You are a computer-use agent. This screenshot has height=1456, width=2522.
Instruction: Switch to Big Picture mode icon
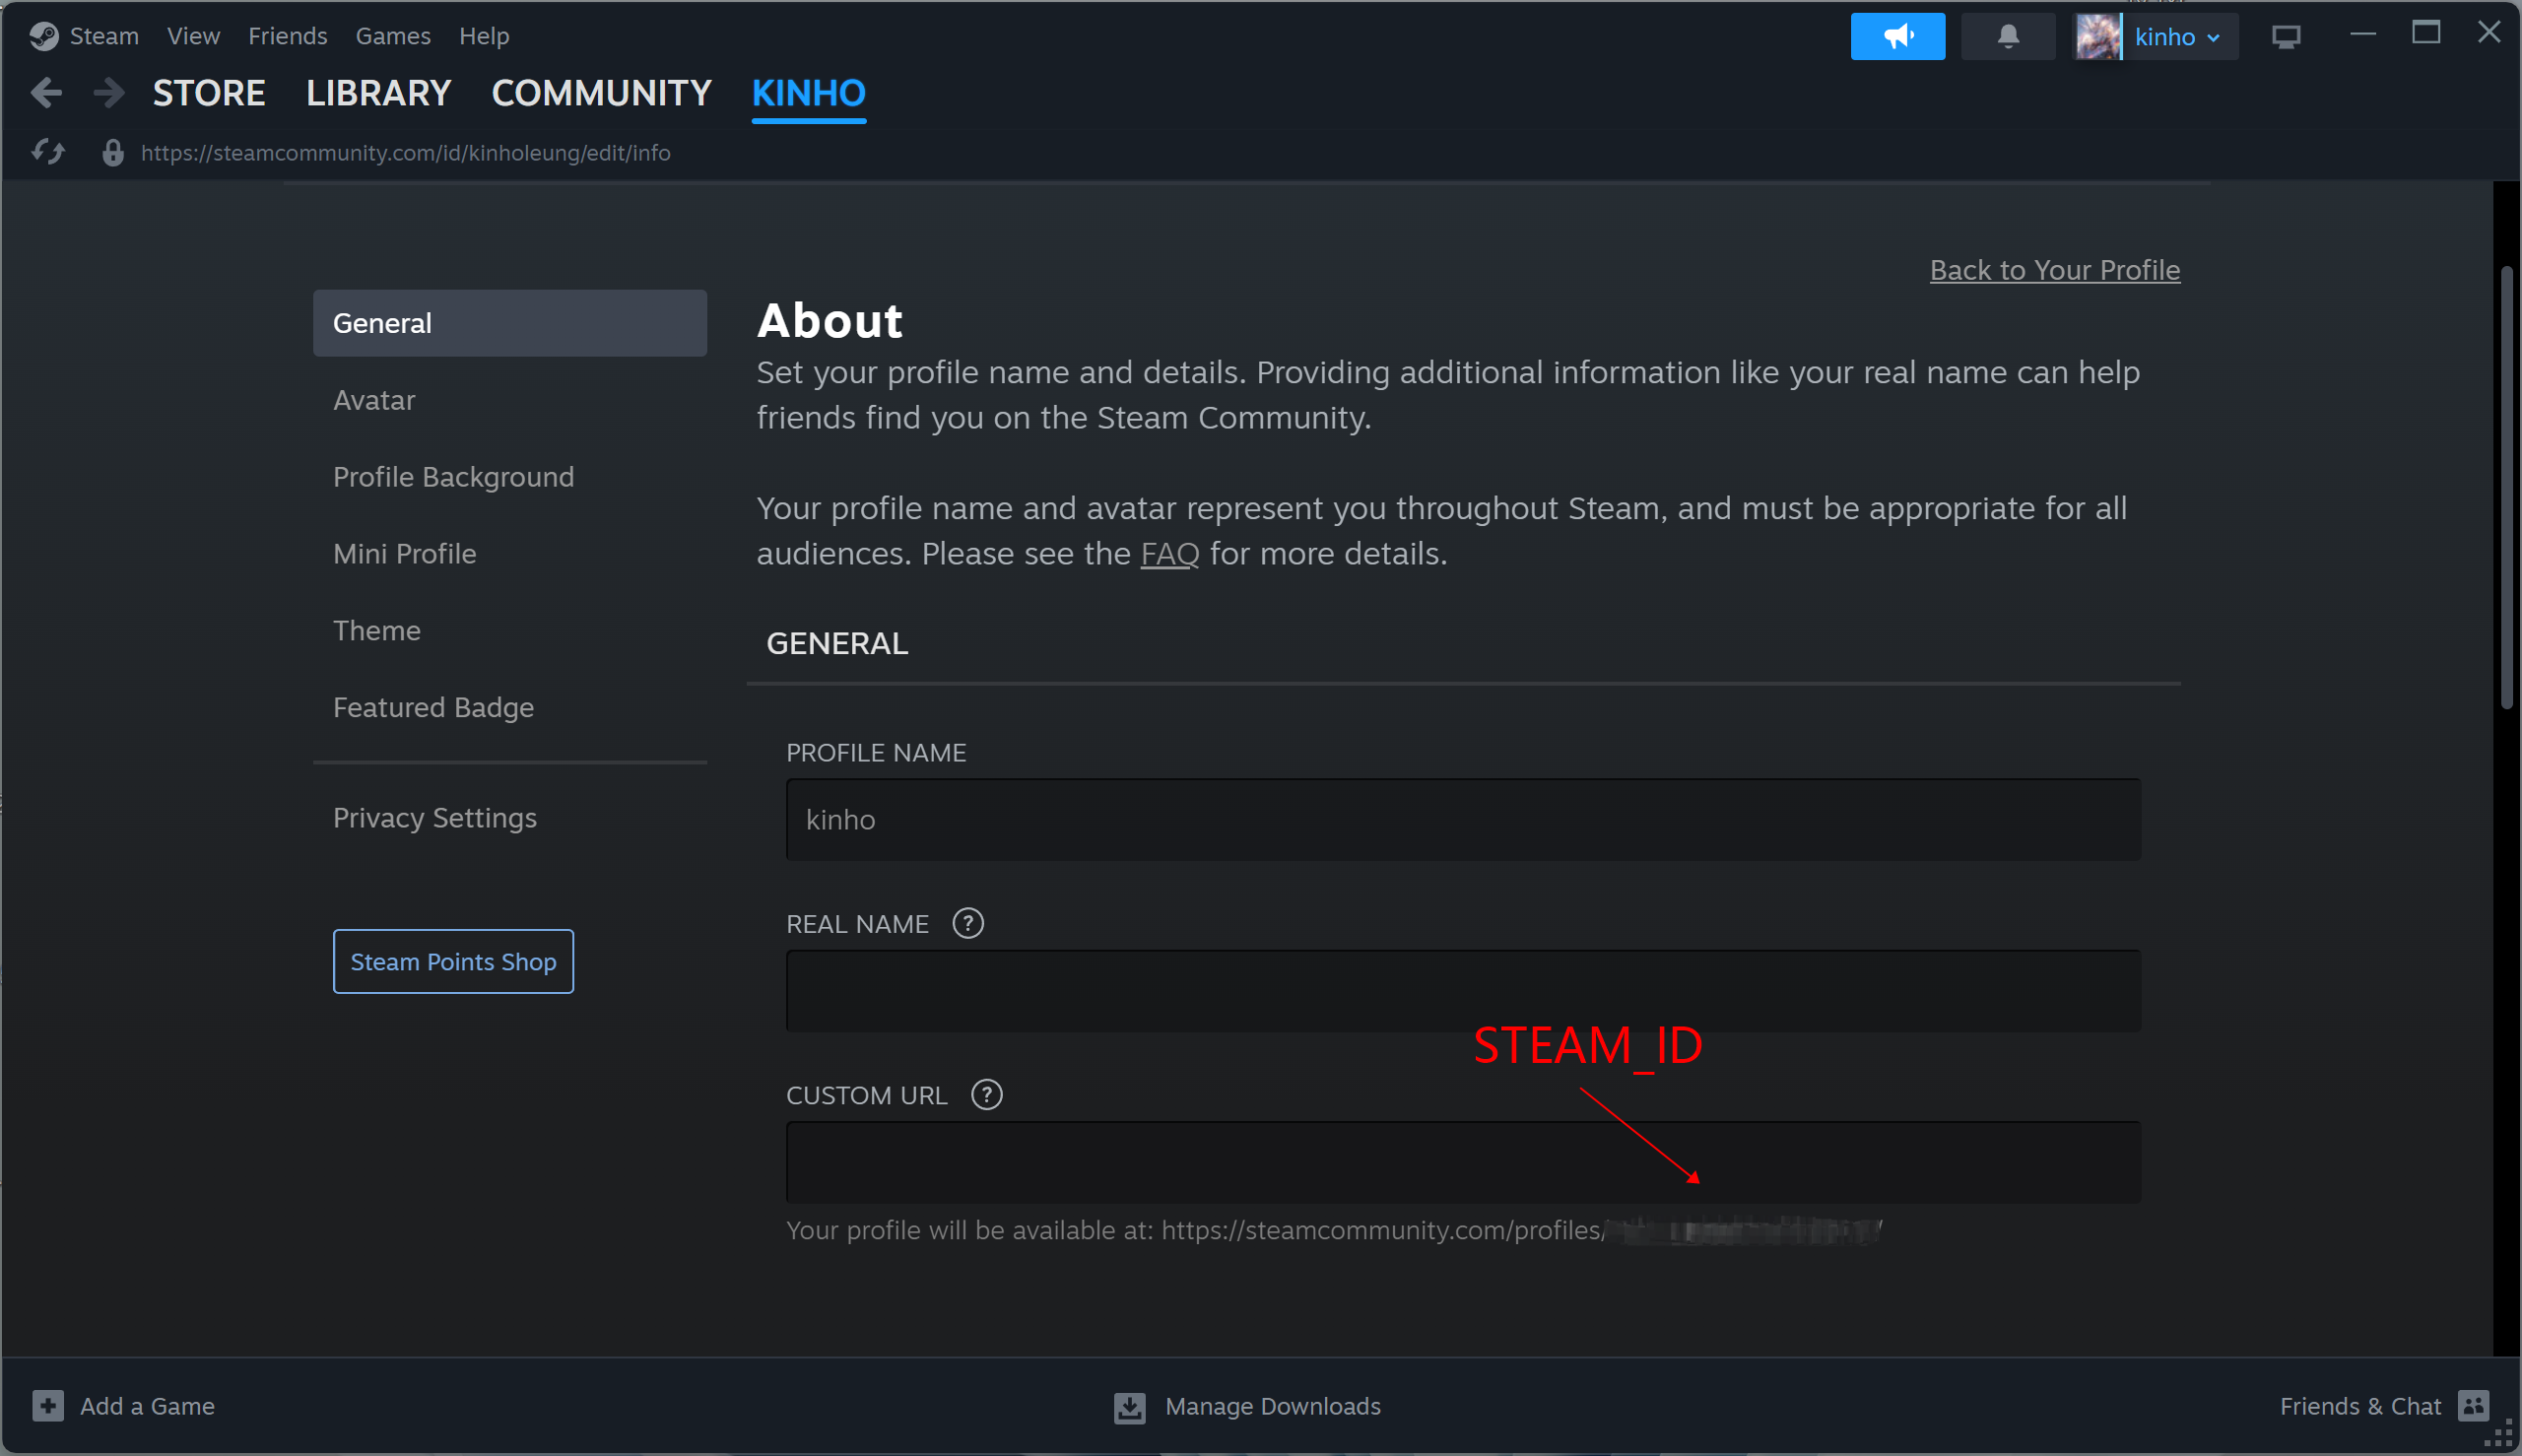point(2285,37)
